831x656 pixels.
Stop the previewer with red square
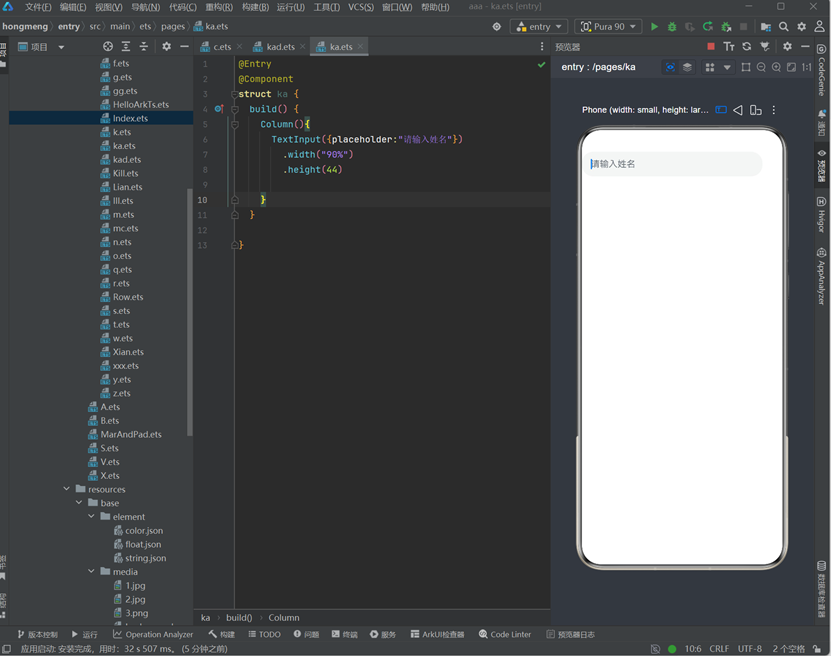point(711,47)
